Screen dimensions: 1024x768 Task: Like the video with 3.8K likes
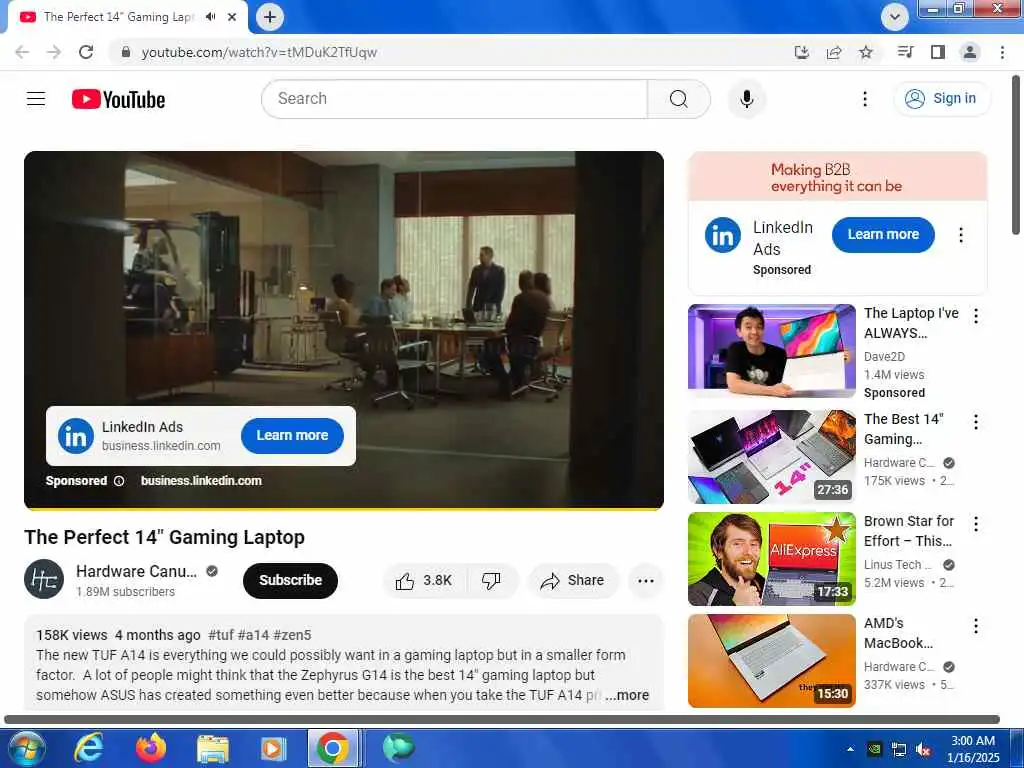click(424, 581)
